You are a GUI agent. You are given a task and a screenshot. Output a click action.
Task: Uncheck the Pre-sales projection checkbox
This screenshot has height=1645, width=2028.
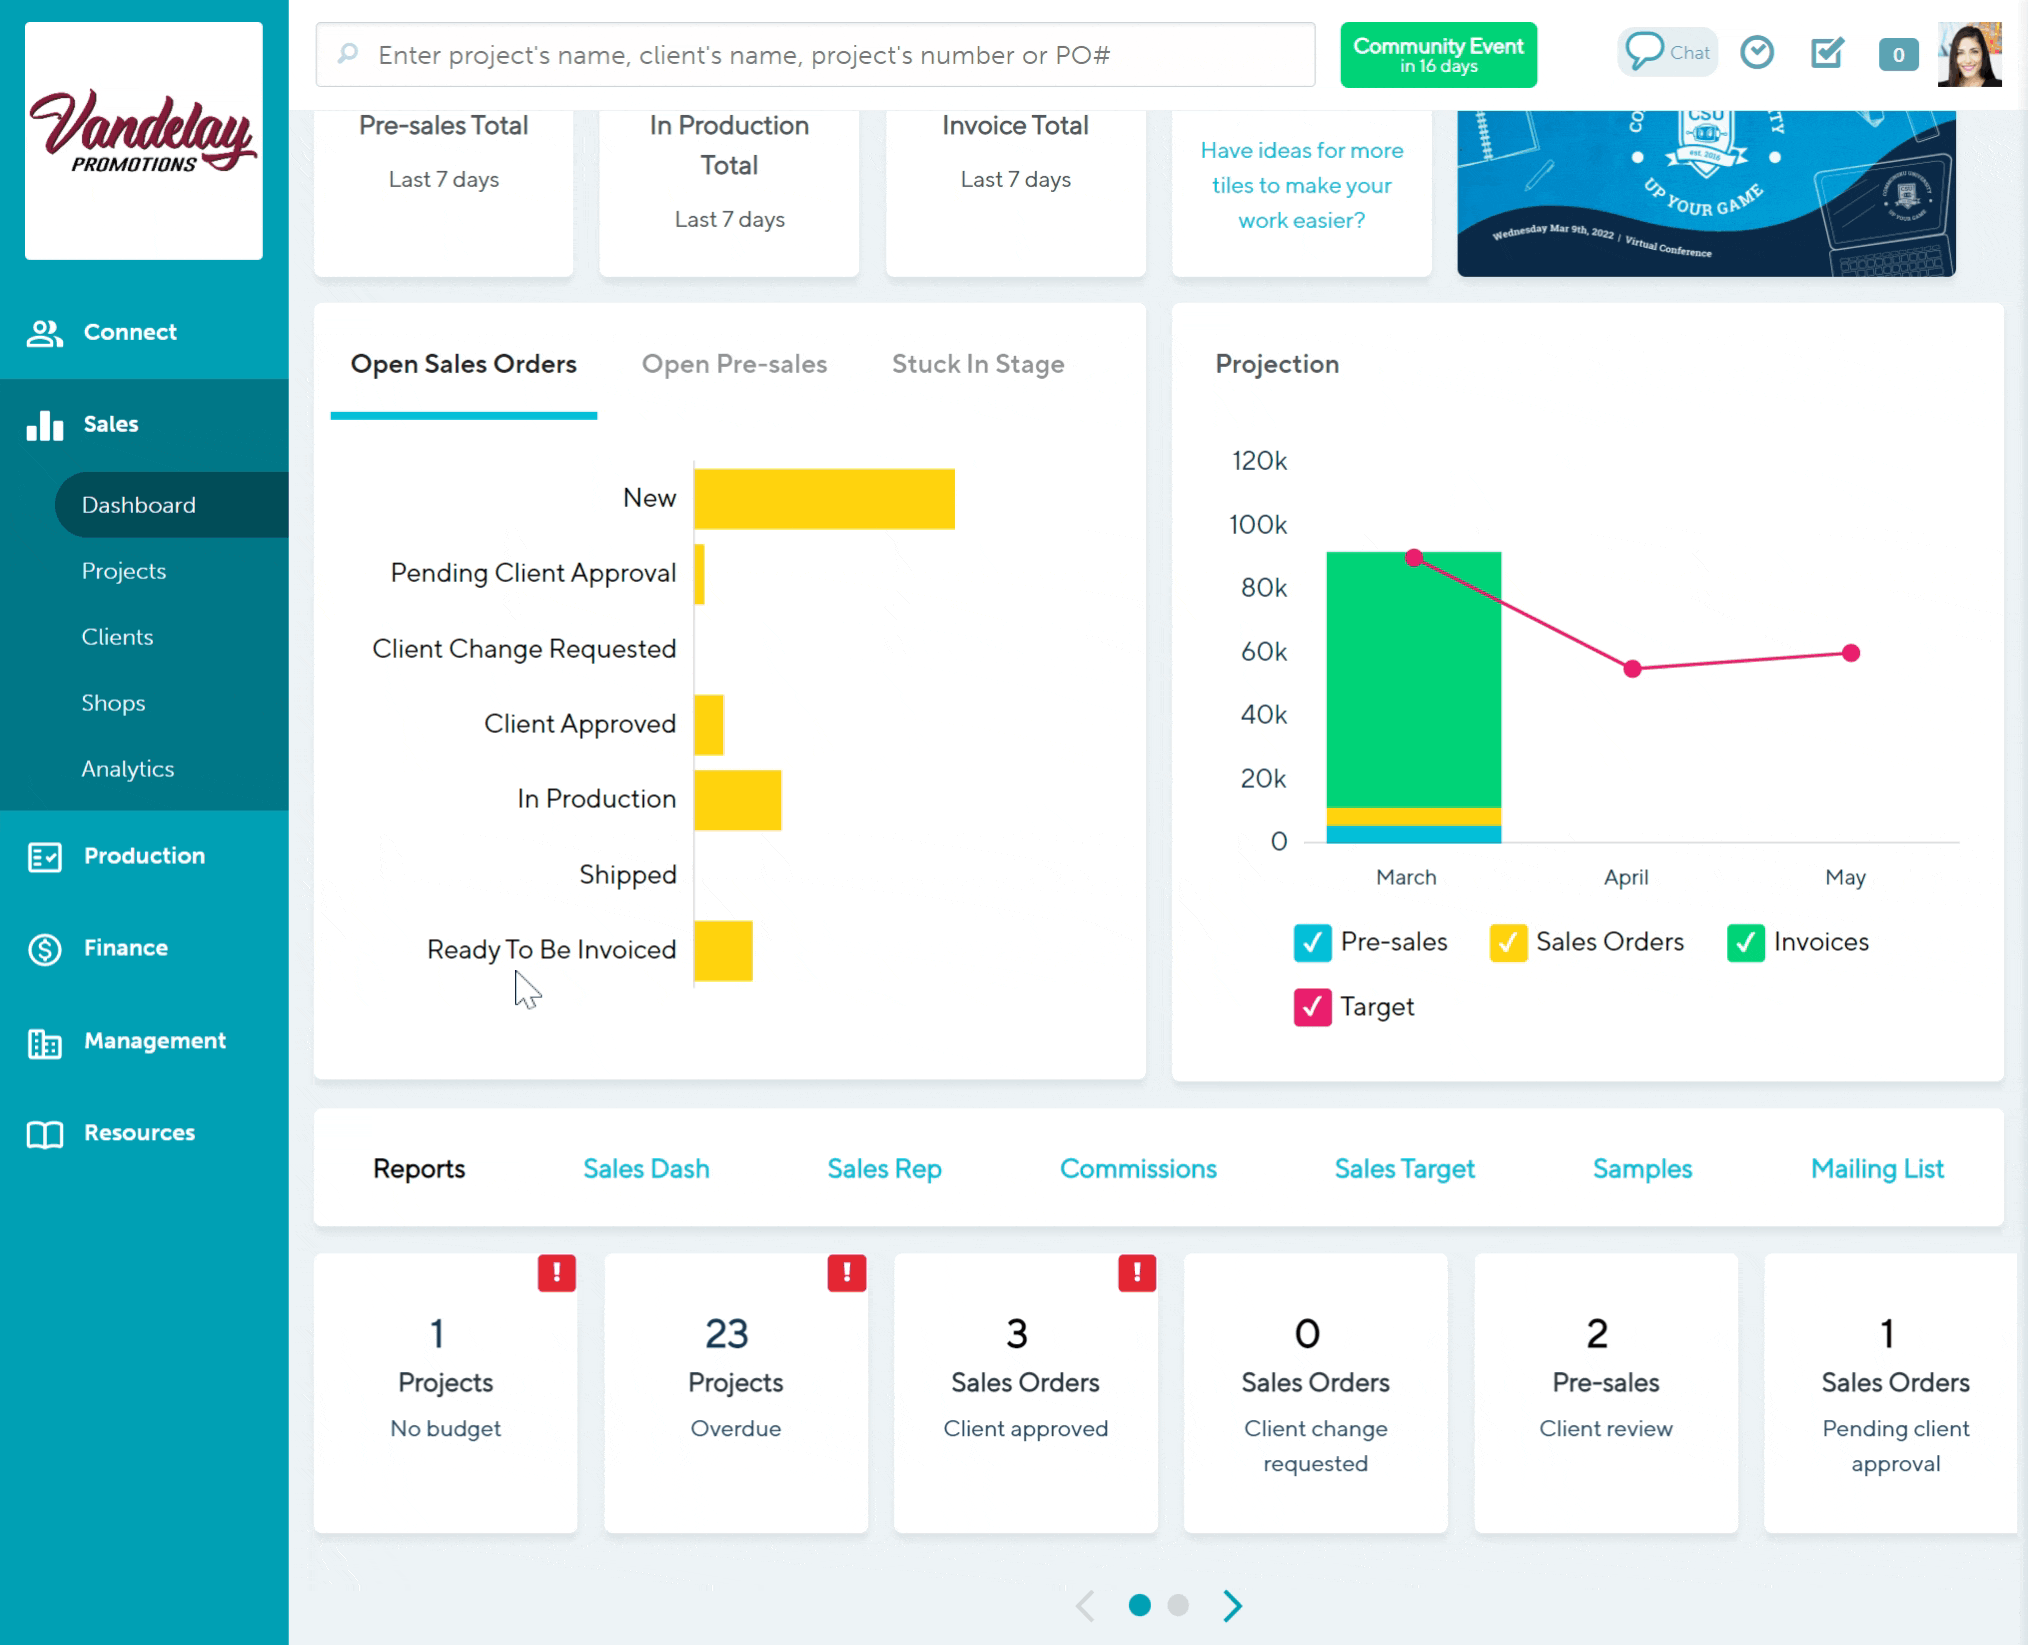[1312, 942]
